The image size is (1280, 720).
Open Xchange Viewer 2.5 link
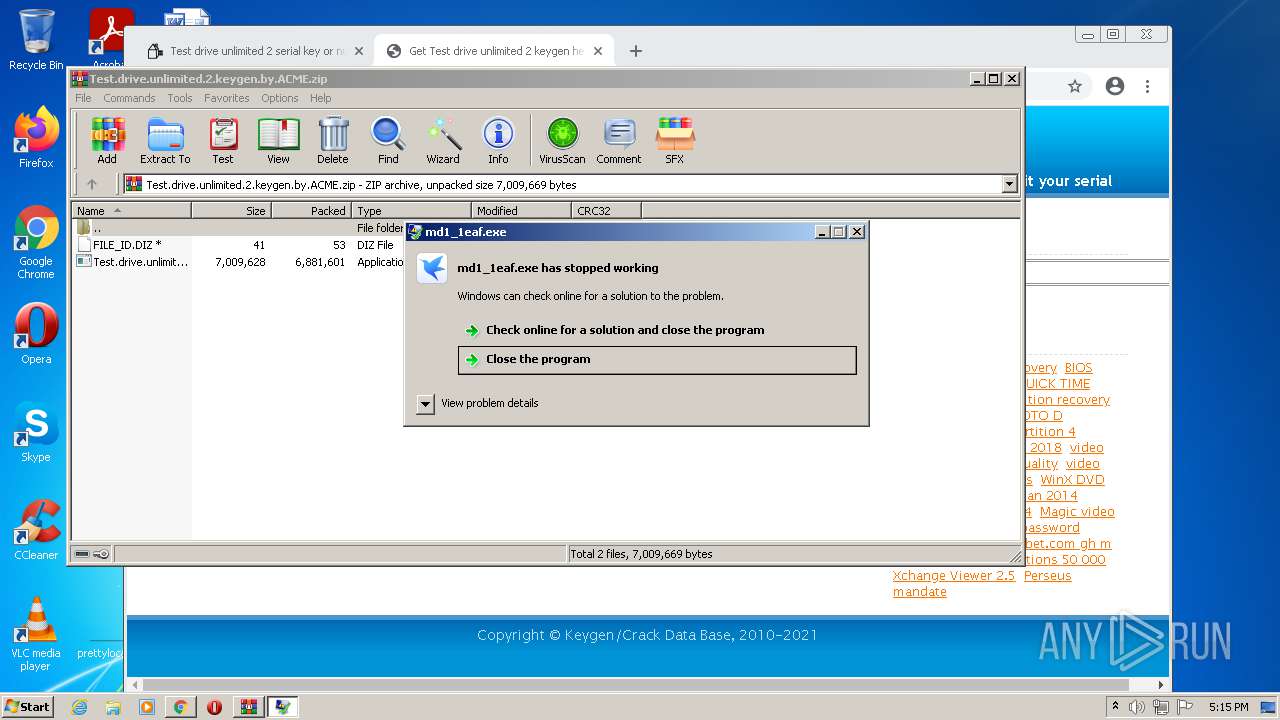pyautogui.click(x=954, y=576)
